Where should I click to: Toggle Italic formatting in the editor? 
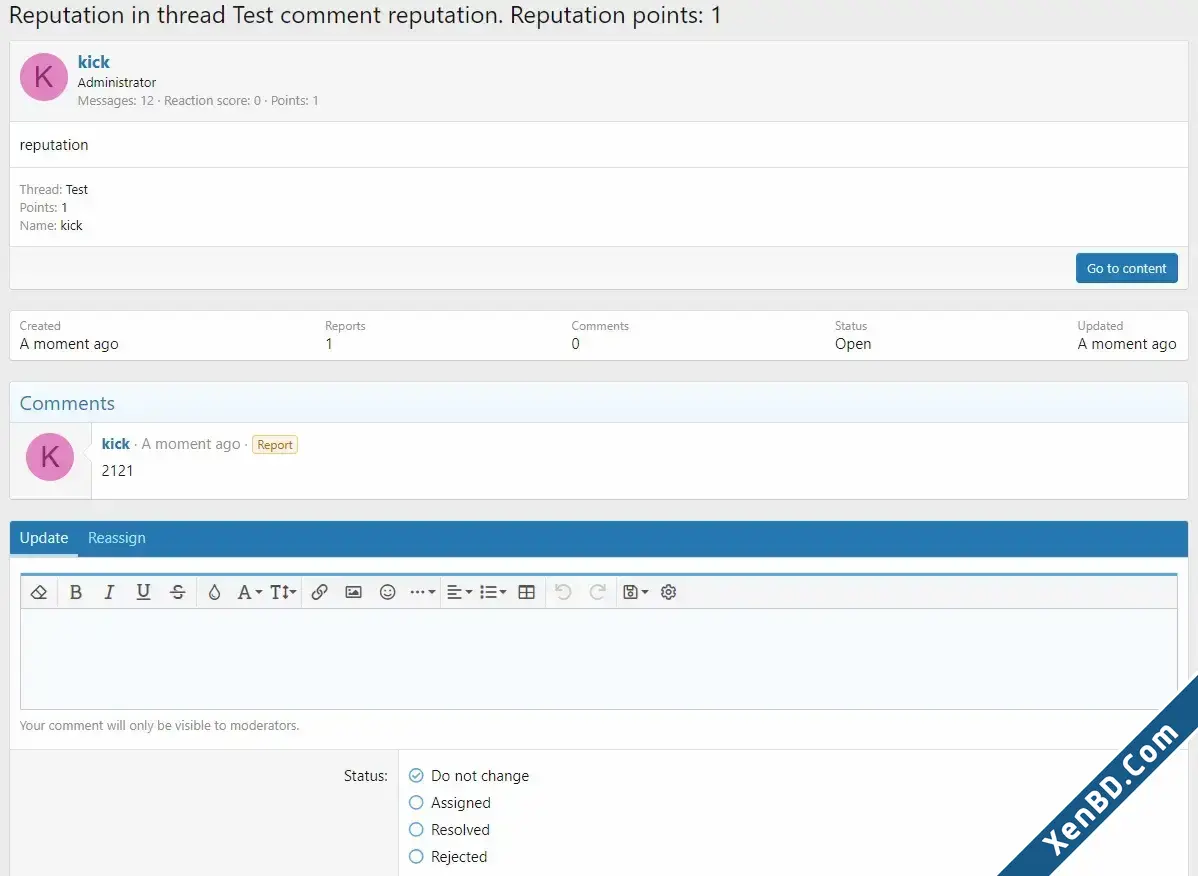(x=109, y=592)
